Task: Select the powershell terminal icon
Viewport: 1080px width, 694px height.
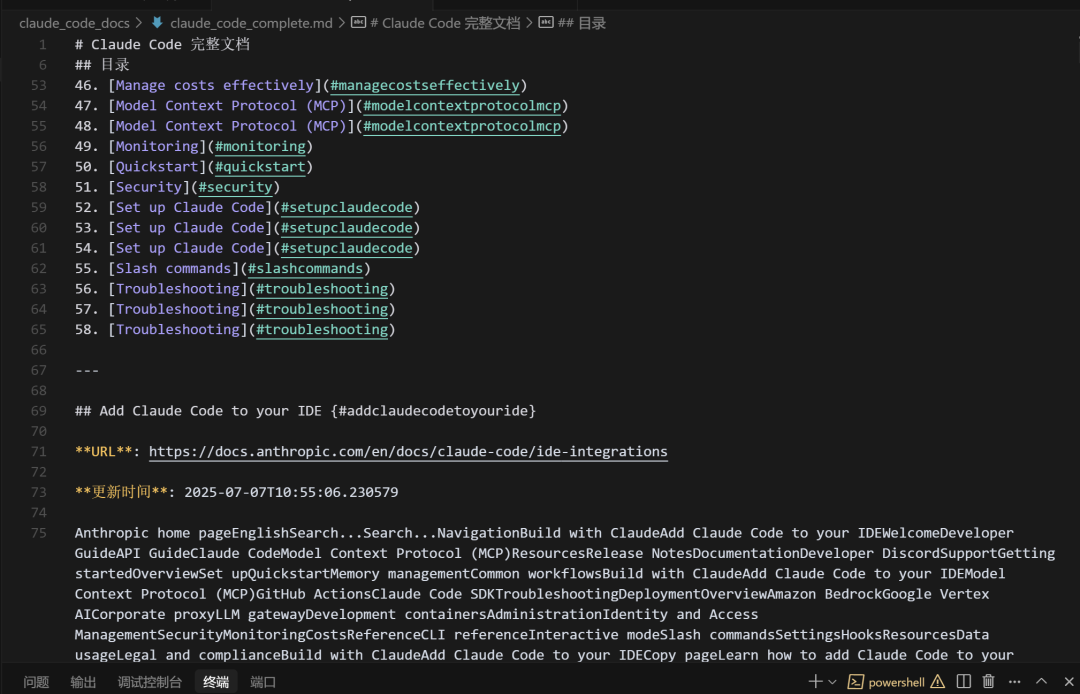Action: click(x=855, y=682)
